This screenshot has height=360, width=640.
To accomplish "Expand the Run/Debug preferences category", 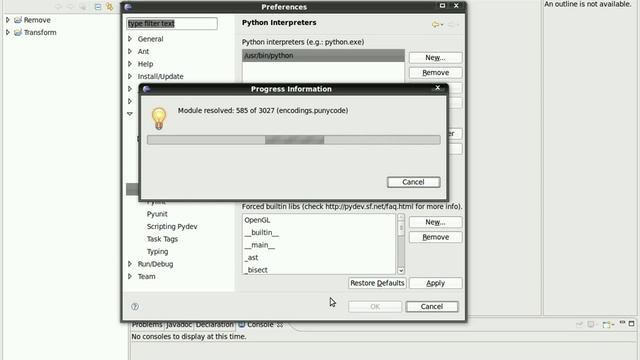I will coord(130,264).
